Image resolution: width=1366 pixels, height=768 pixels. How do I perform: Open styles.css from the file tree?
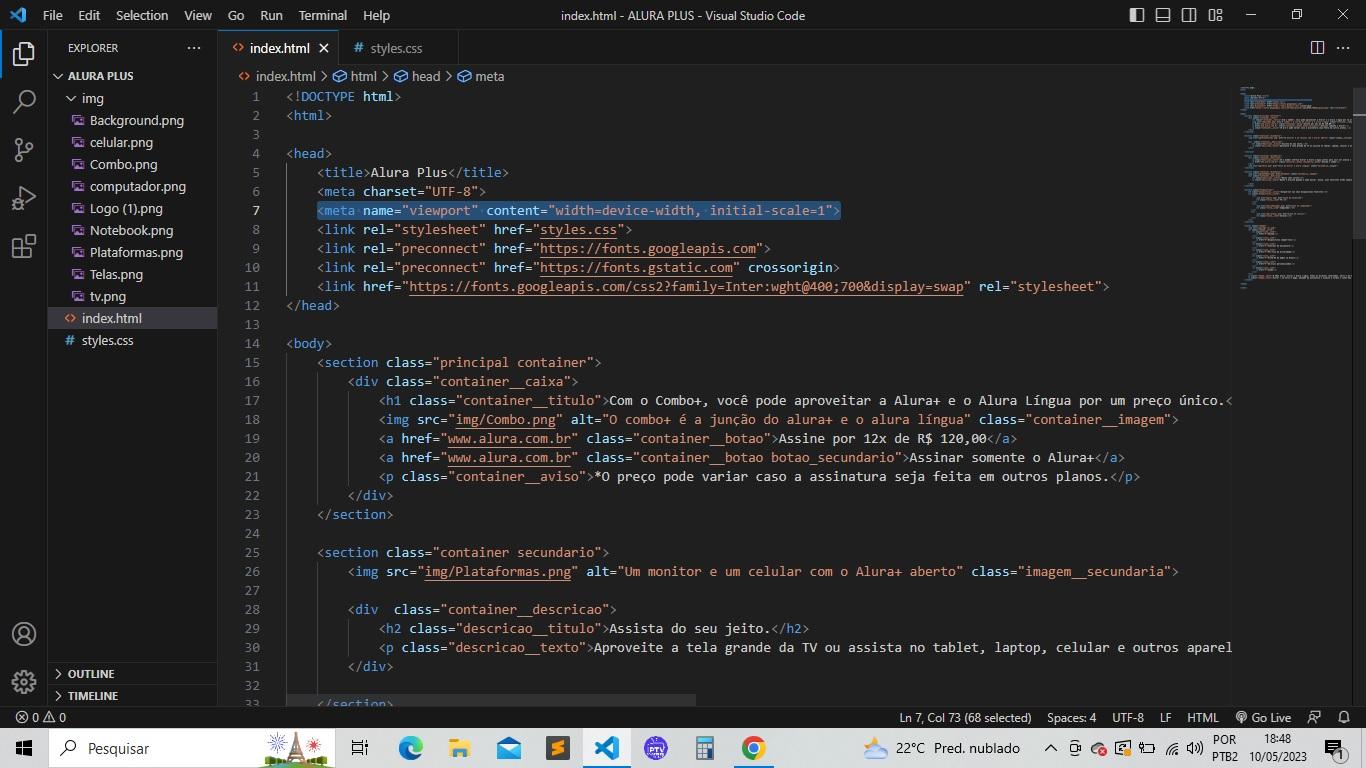coord(107,340)
